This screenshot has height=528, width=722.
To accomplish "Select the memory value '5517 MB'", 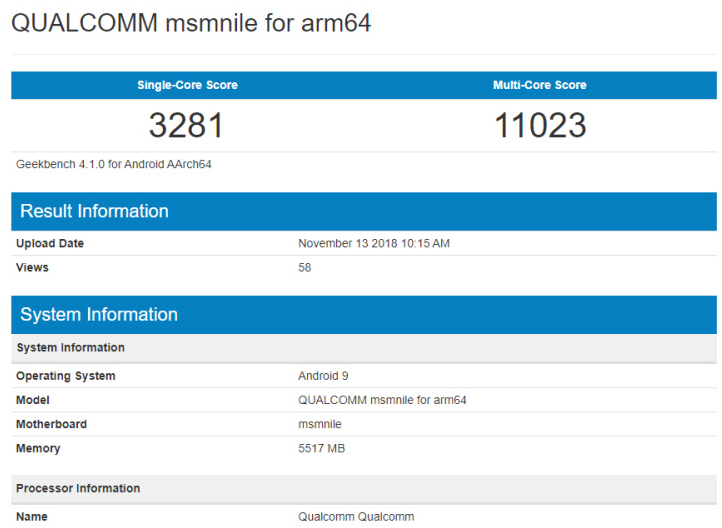I will pos(321,448).
